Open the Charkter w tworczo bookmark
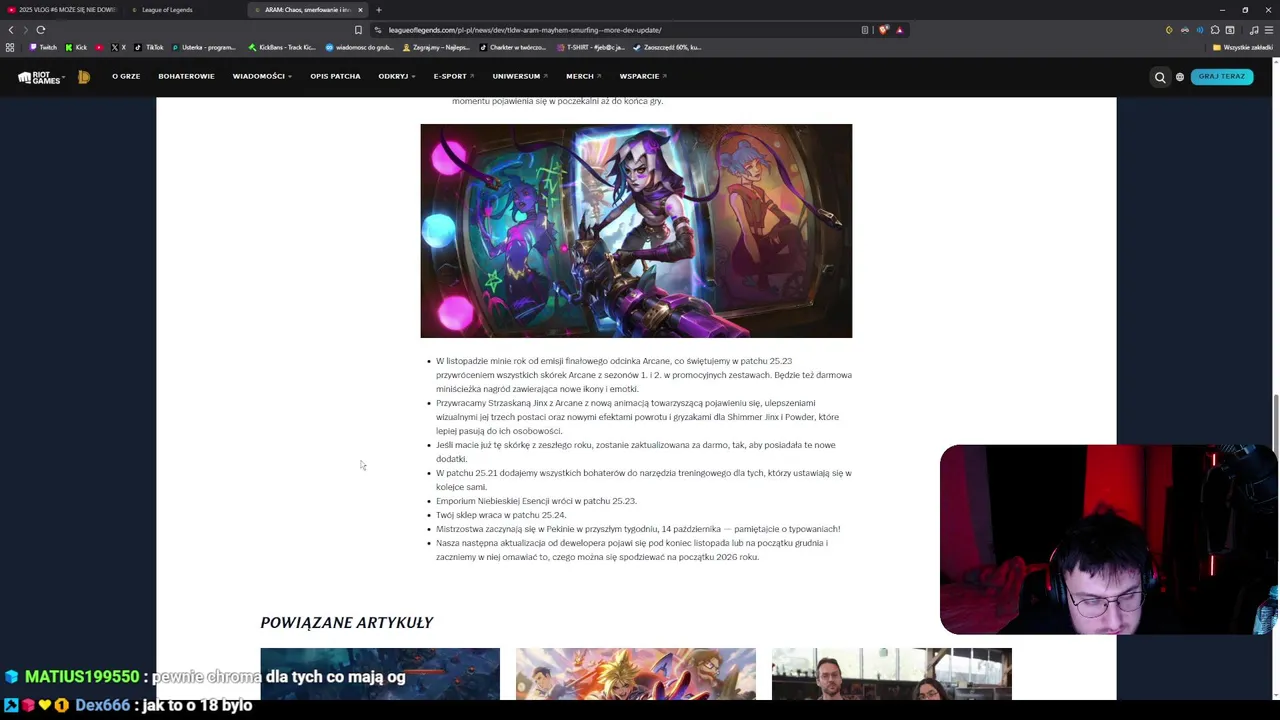The height and width of the screenshot is (720, 1280). 513,47
